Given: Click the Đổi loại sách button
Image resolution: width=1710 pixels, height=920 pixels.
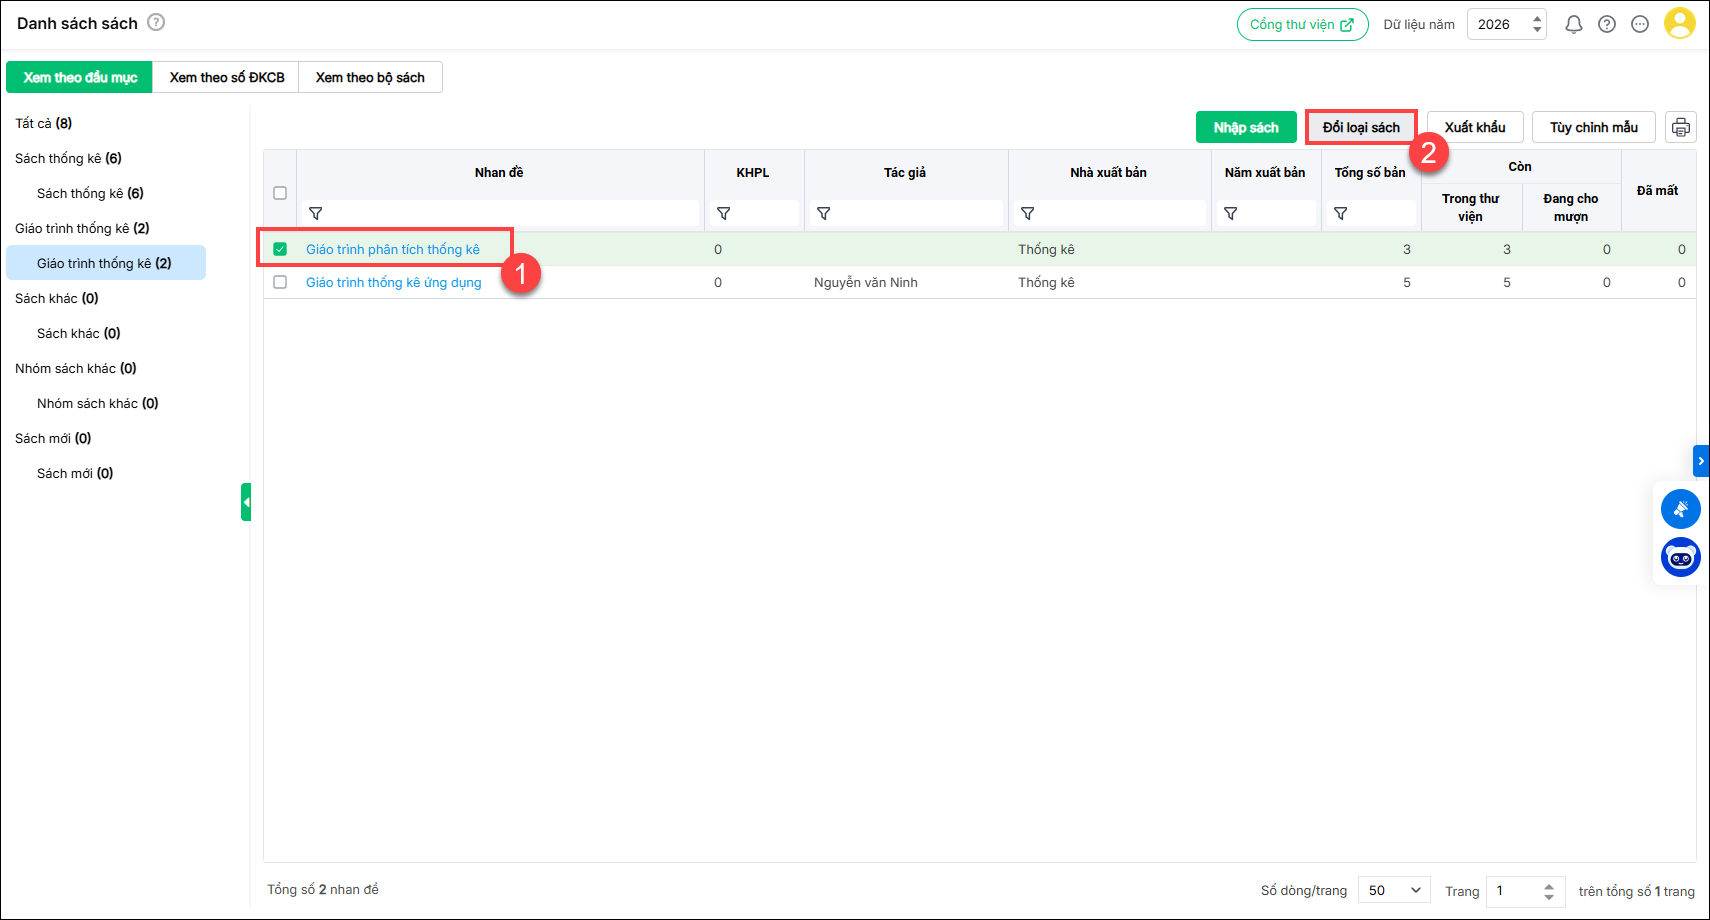Looking at the screenshot, I should [x=1360, y=127].
